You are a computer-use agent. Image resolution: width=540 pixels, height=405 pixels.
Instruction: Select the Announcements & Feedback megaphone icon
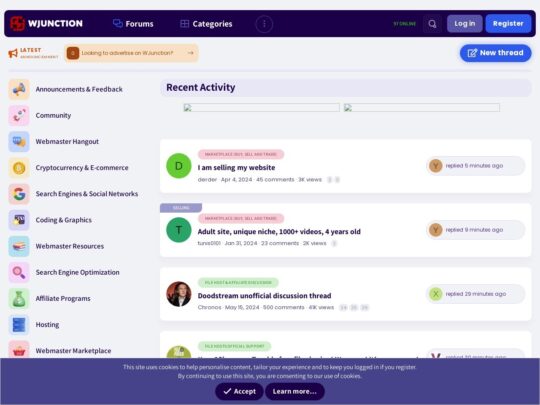[x=19, y=89]
